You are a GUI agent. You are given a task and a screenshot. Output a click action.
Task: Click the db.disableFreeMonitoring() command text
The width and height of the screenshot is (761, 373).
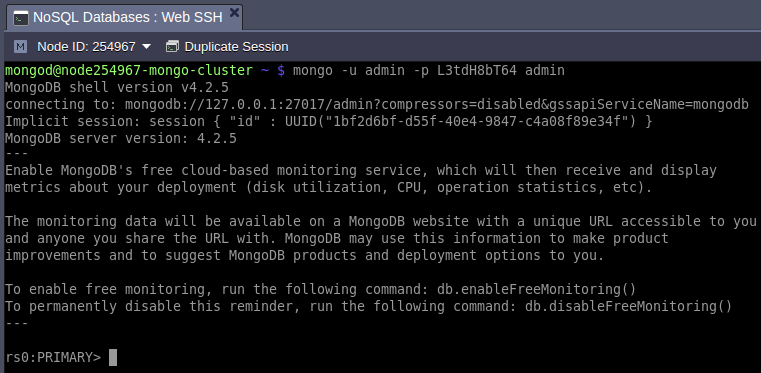tap(628, 307)
